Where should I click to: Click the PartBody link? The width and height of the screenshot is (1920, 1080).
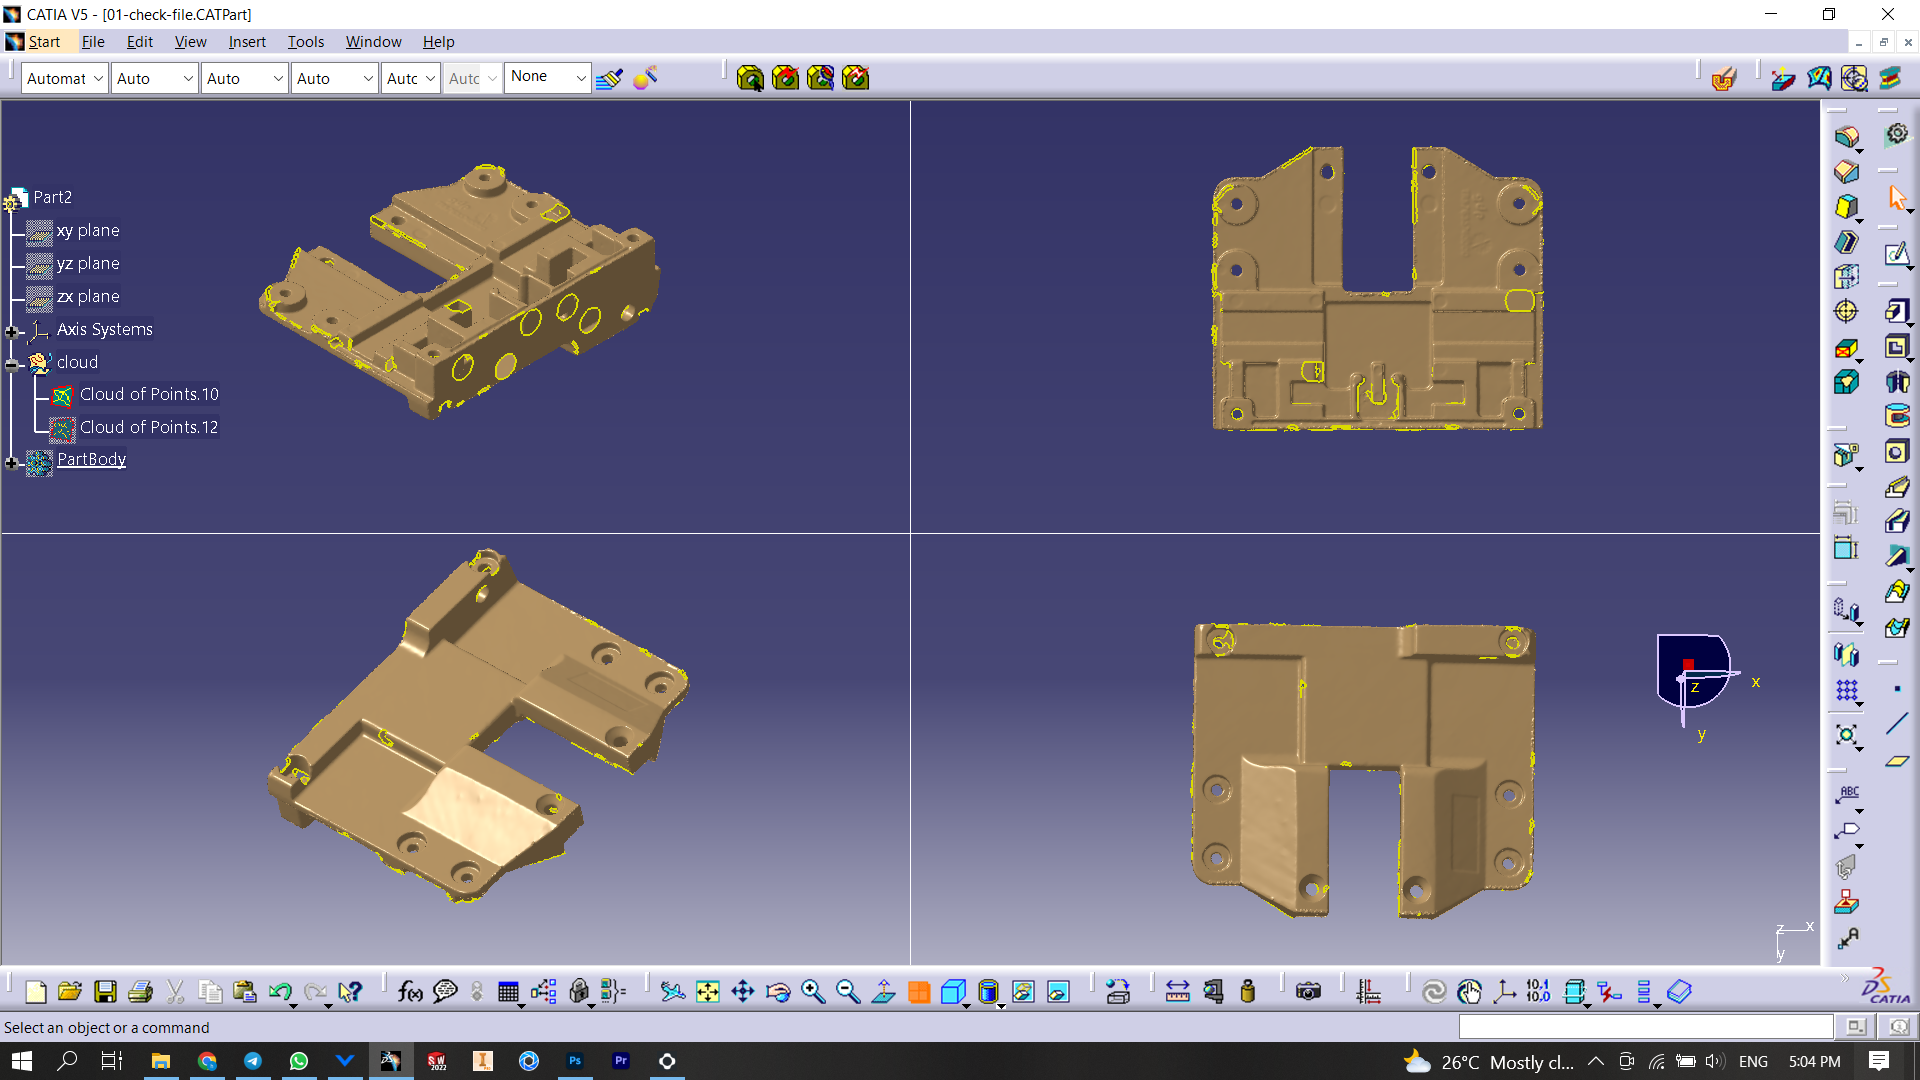tap(91, 459)
